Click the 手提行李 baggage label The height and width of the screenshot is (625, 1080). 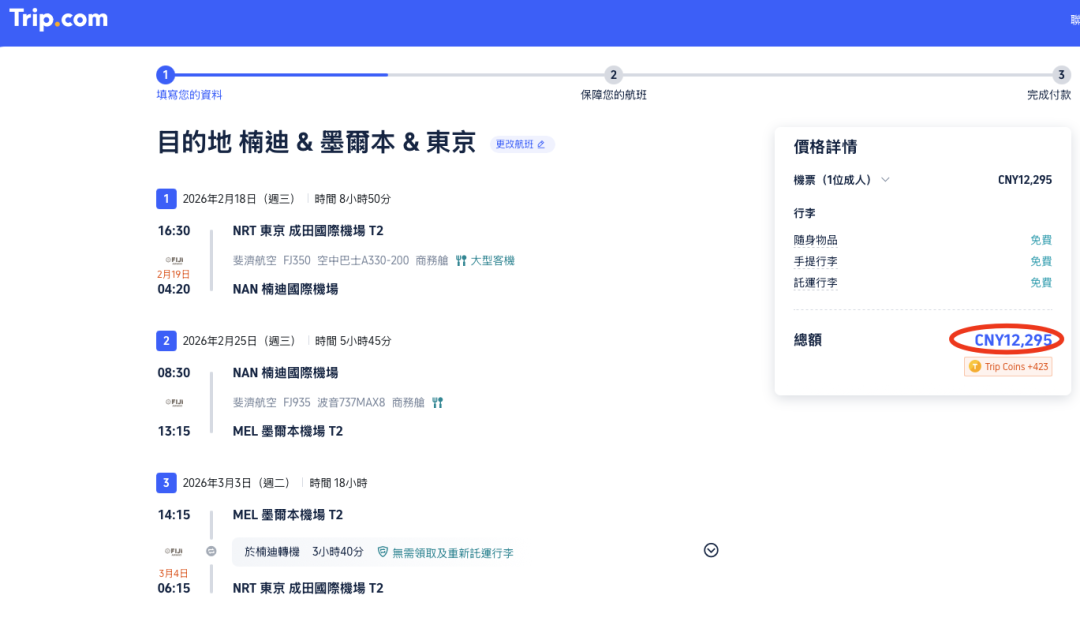[x=816, y=261]
